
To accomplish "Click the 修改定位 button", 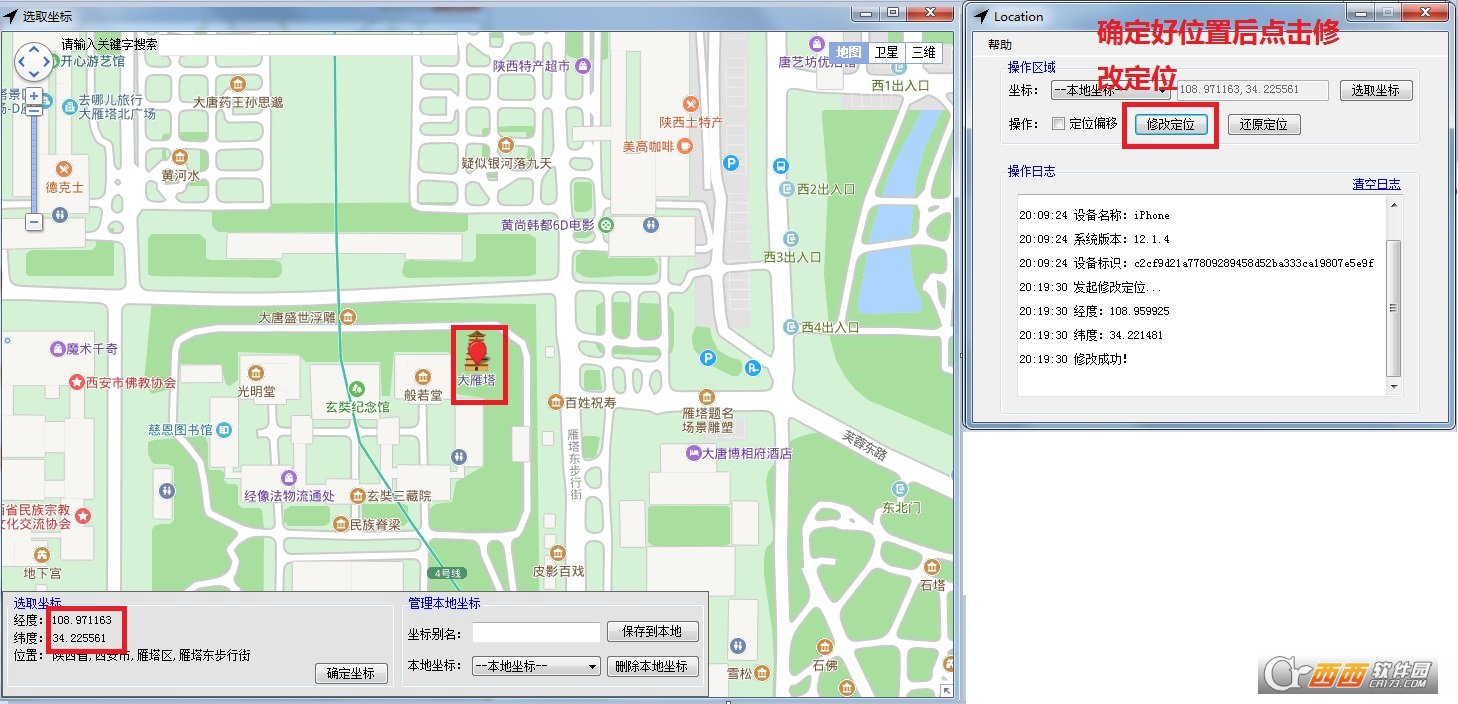I will [1171, 125].
